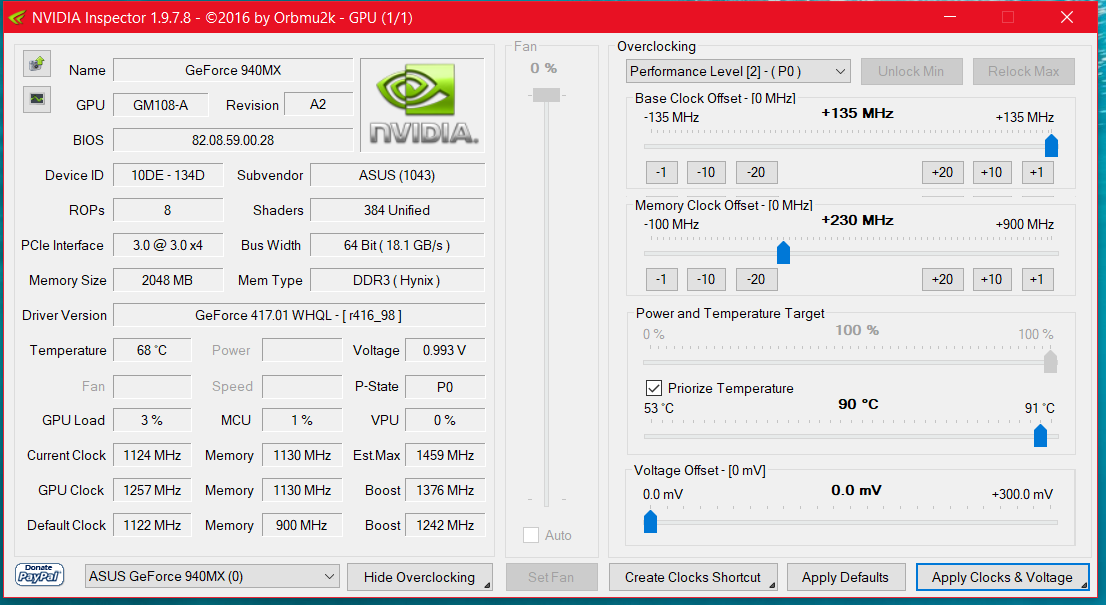The height and width of the screenshot is (605, 1106).
Task: Click the Set Fan button
Action: pos(551,577)
